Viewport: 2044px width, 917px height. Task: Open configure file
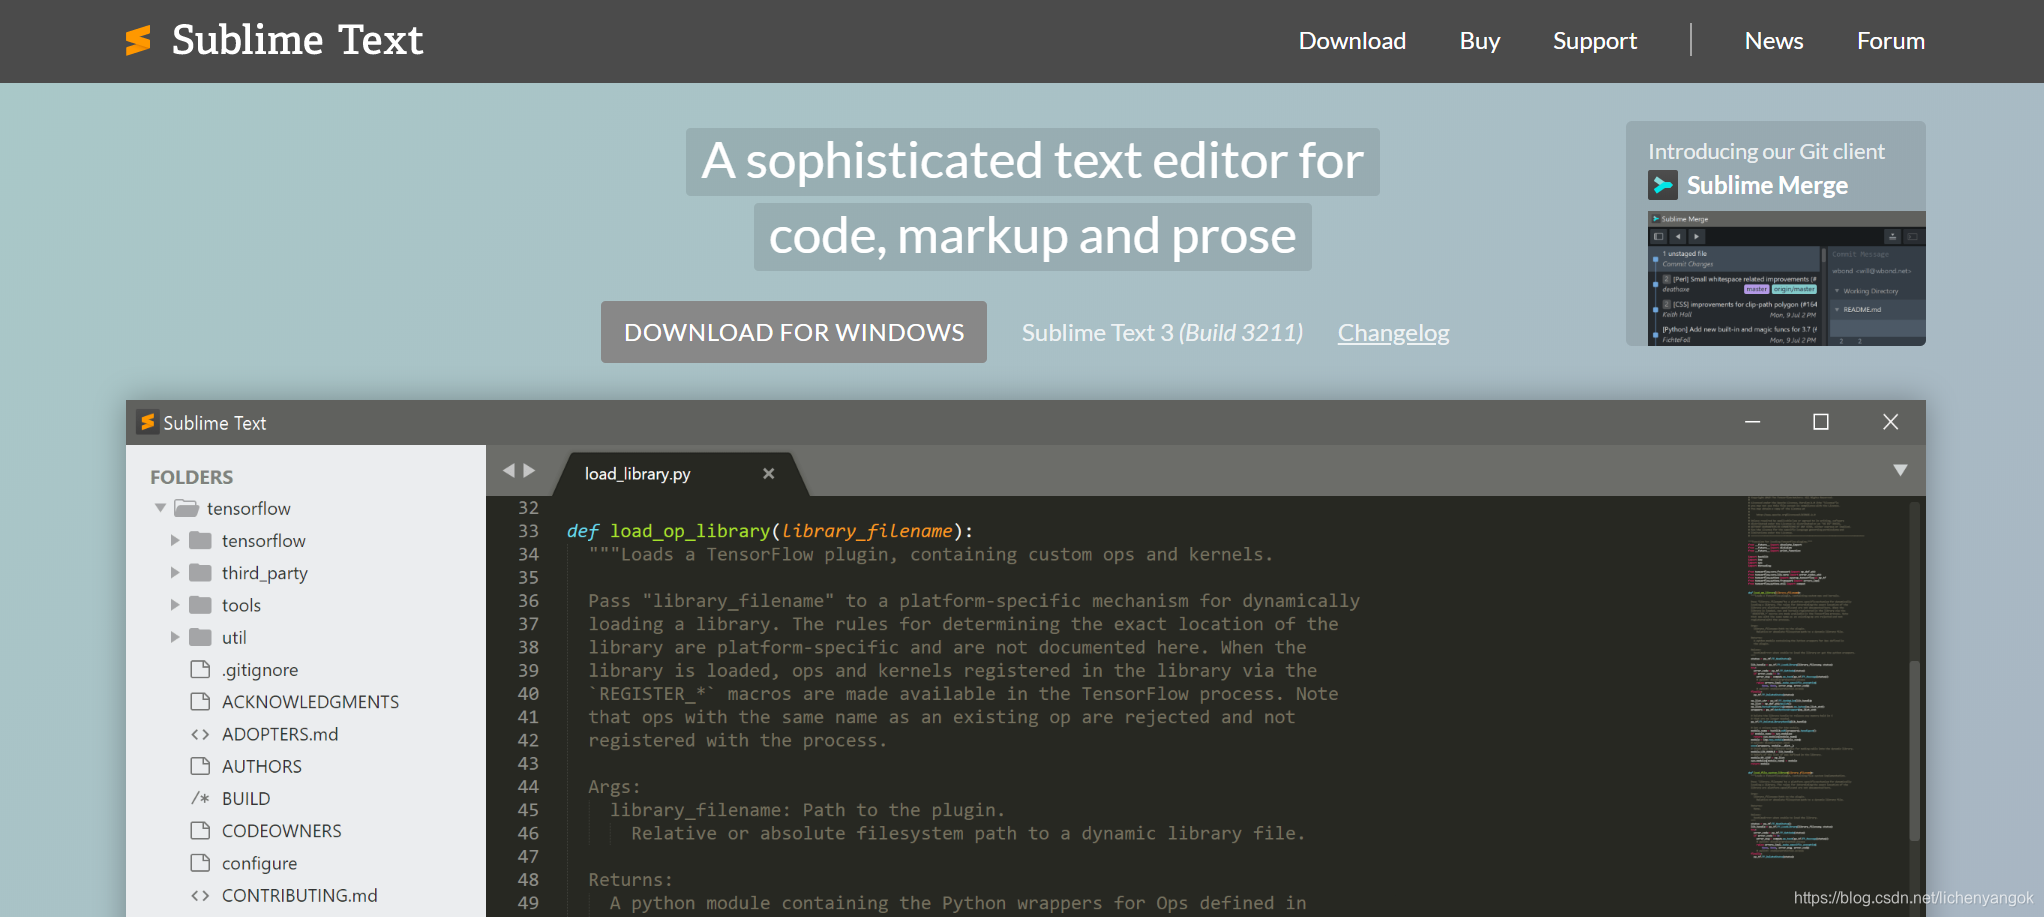(x=259, y=863)
